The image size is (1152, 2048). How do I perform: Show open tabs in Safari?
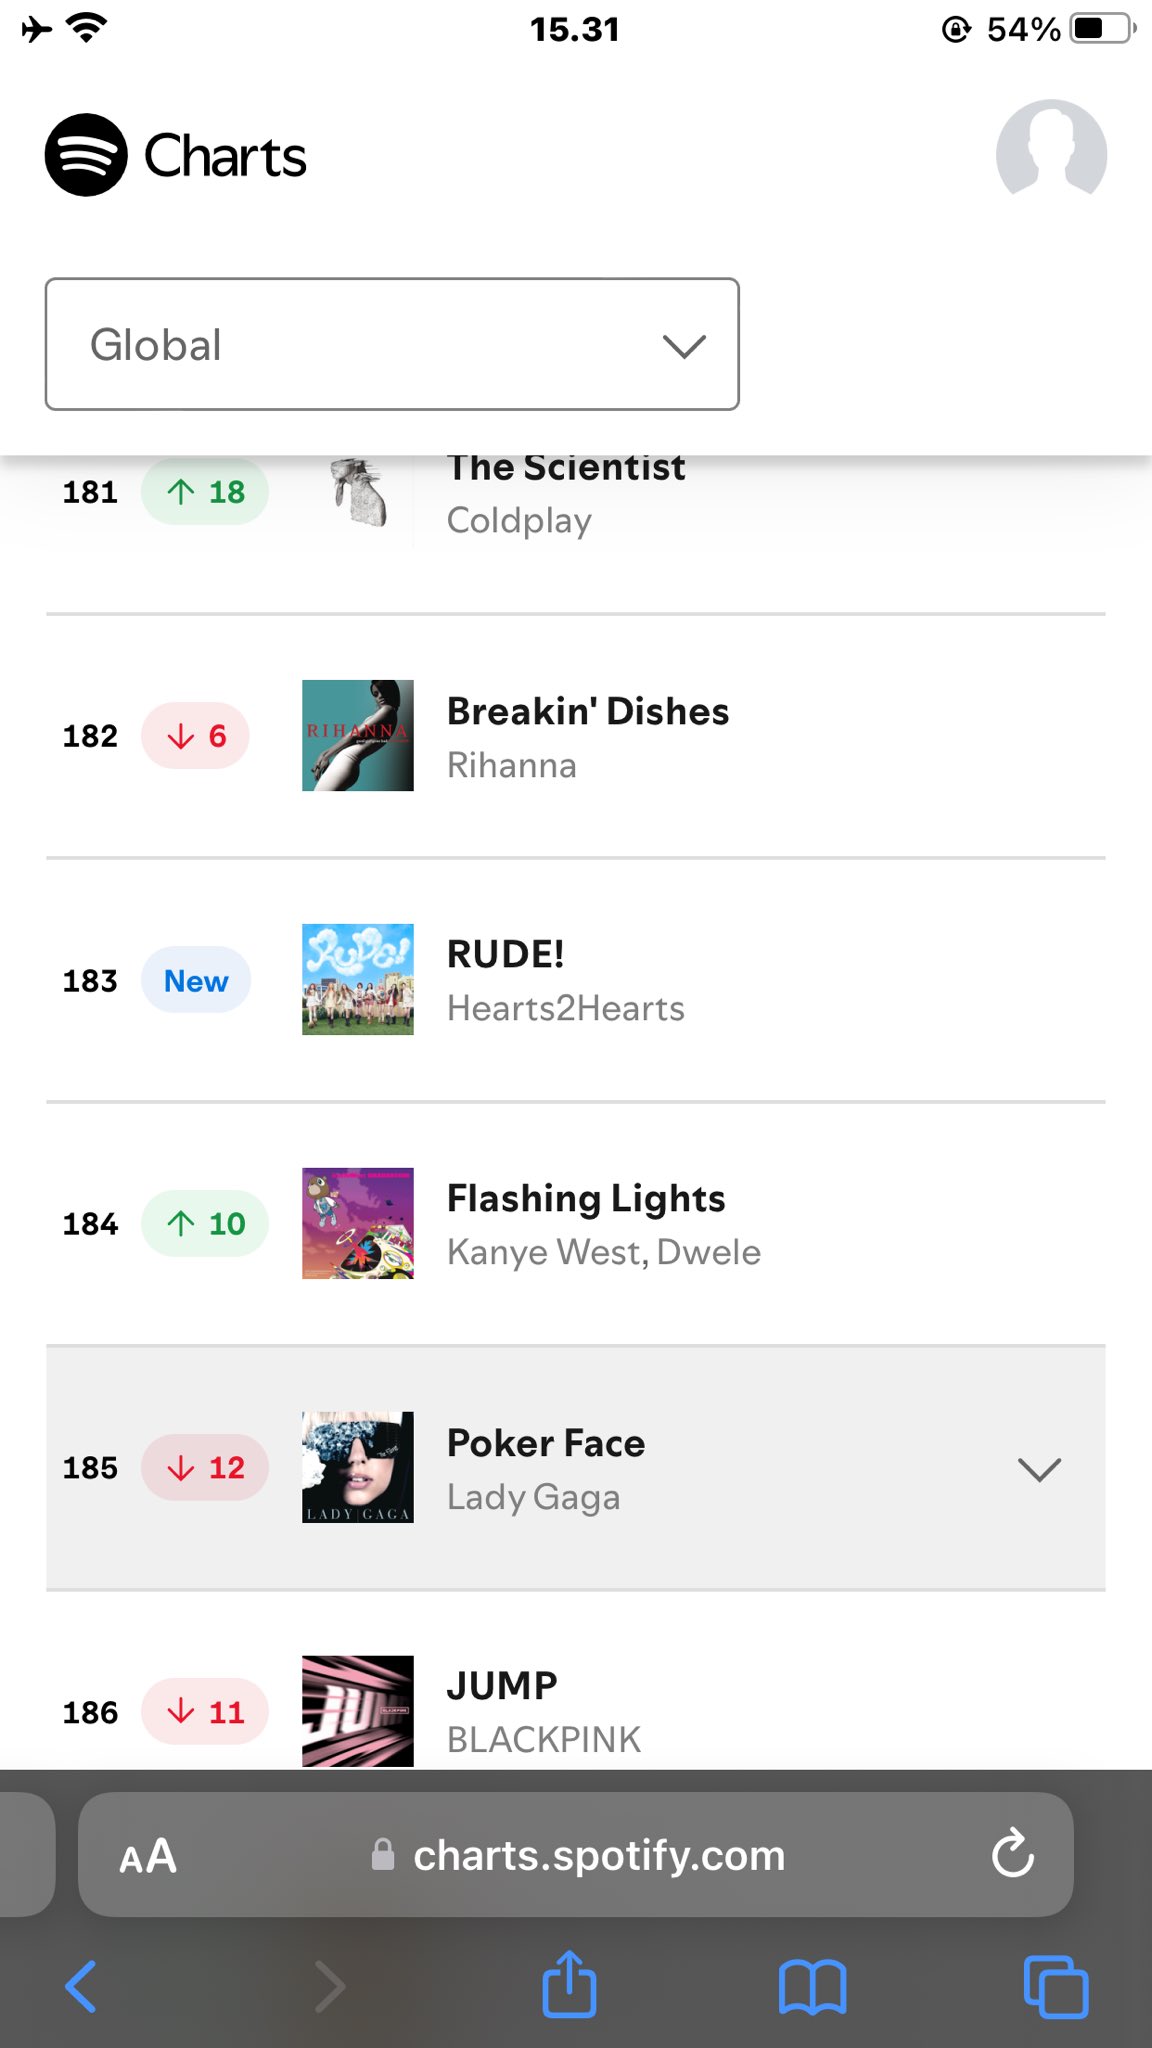tap(1056, 1986)
